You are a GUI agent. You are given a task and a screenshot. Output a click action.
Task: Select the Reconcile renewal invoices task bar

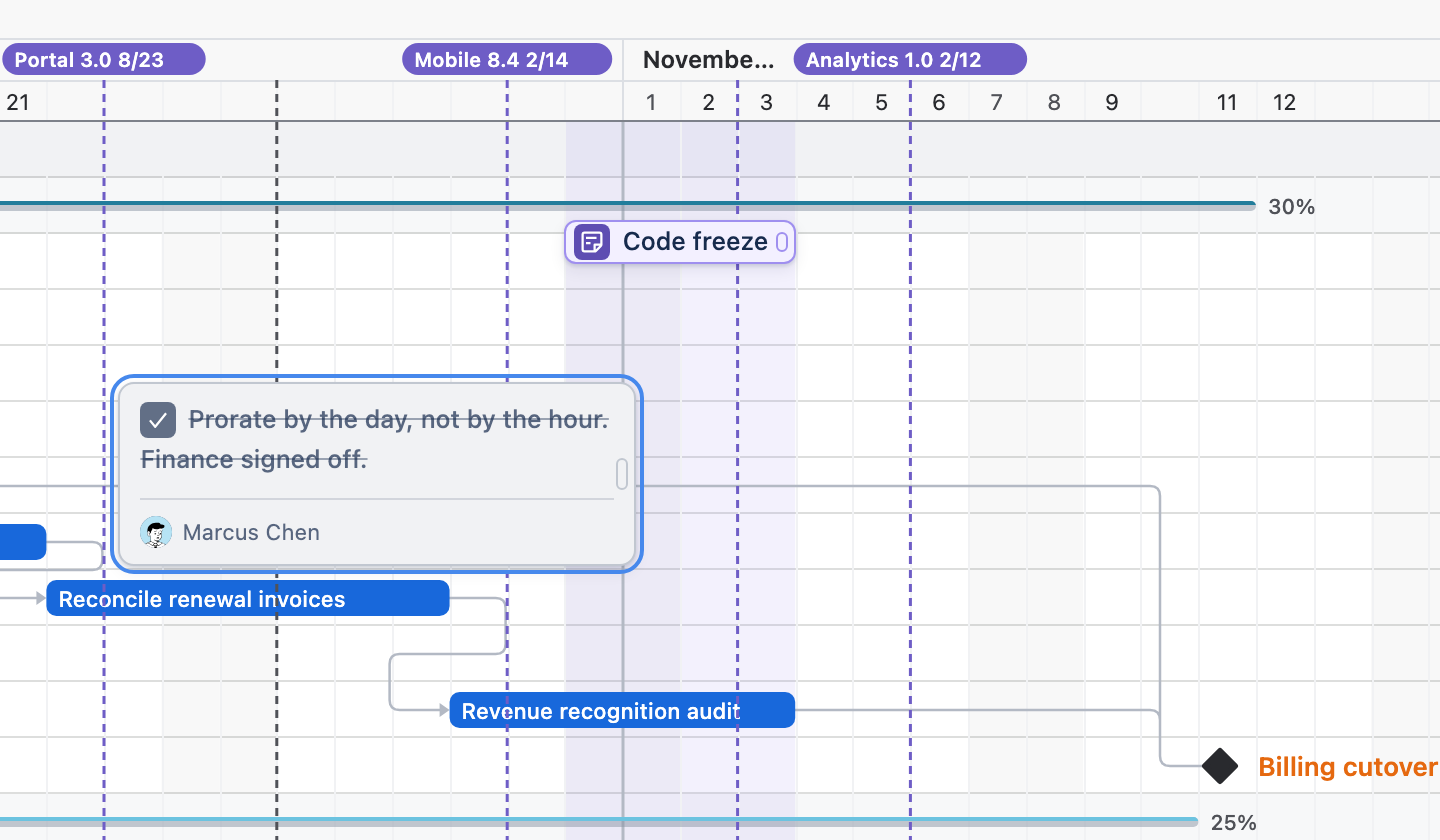click(x=248, y=599)
